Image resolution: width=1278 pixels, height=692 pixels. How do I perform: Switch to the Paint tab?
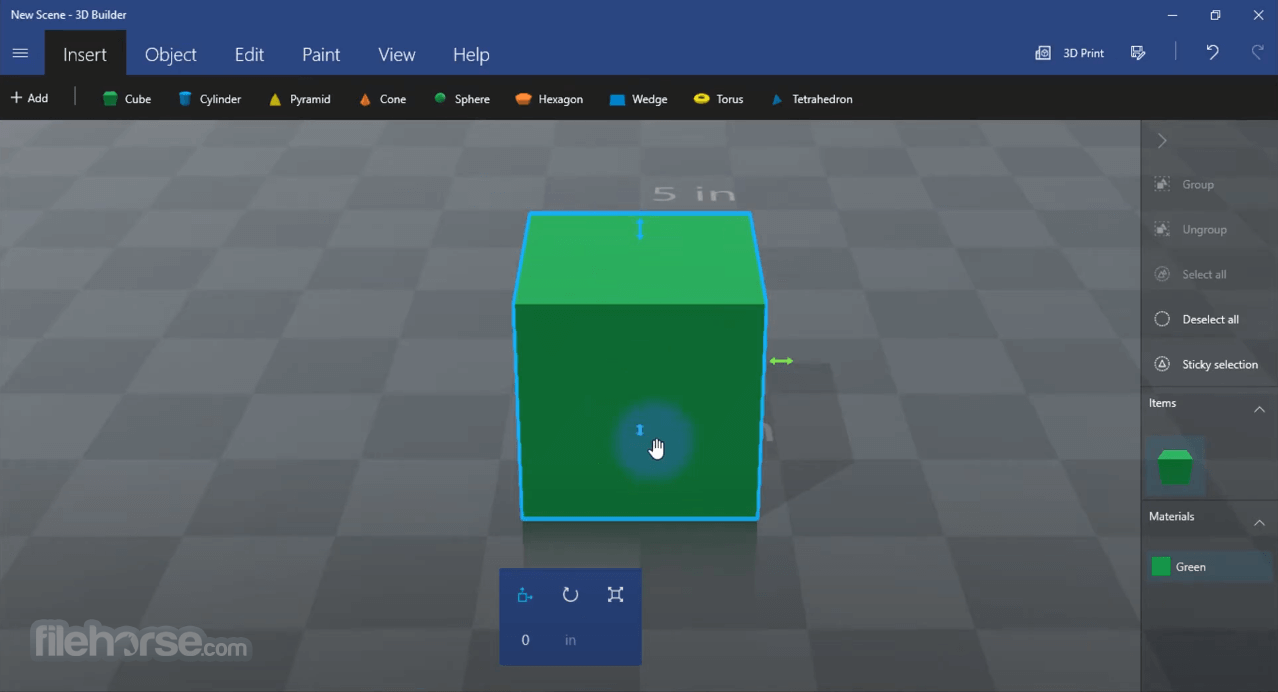tap(321, 54)
